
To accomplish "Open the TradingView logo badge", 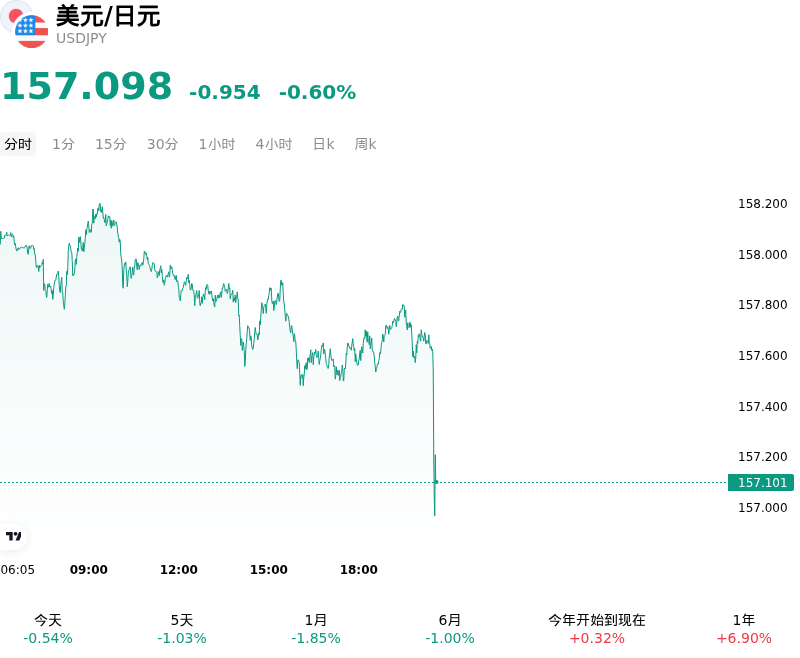I will coord(13,536).
